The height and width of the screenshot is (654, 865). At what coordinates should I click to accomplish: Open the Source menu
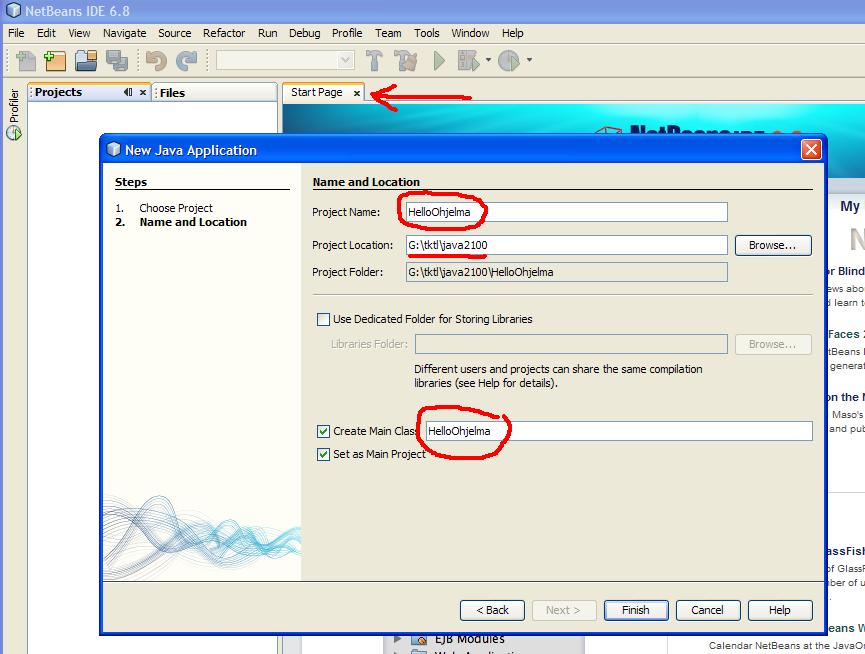(x=174, y=33)
